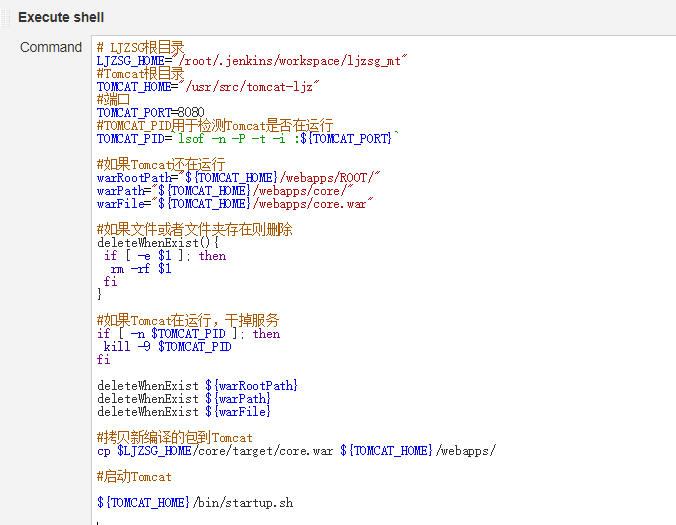The image size is (676, 525).
Task: Click the 'deleteWhenExist ${warFile}' line
Action: tap(184, 412)
